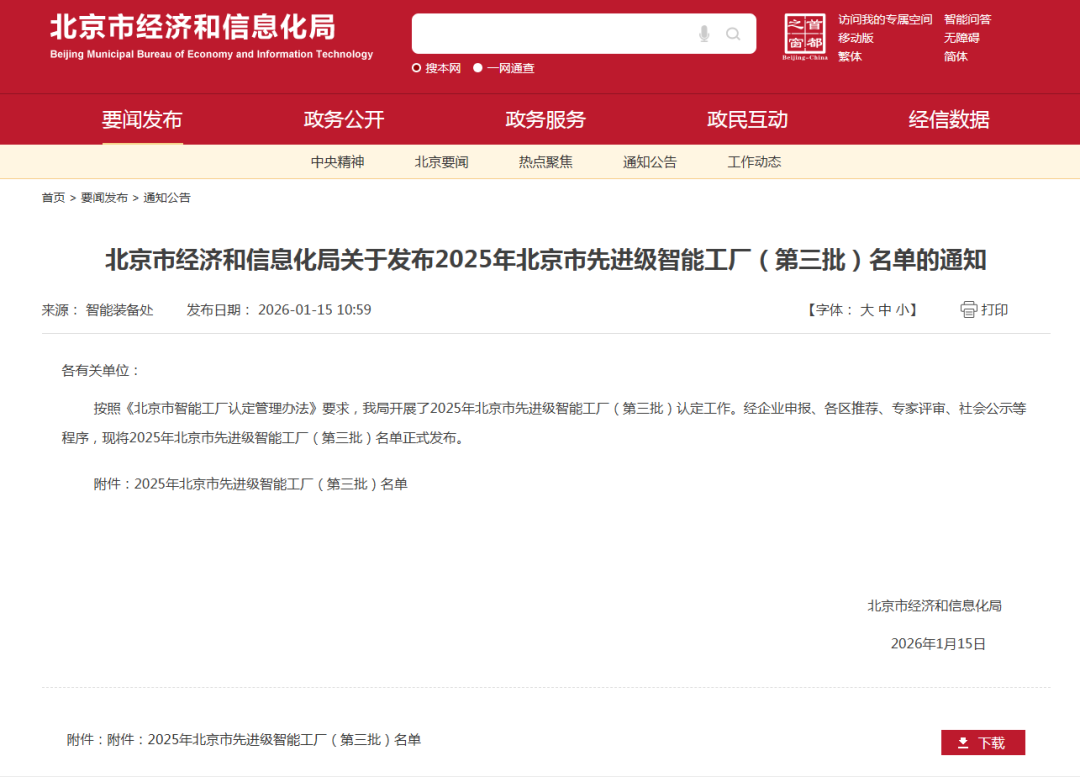Open the 政务公开 main tab
This screenshot has width=1080, height=777.
coord(344,120)
